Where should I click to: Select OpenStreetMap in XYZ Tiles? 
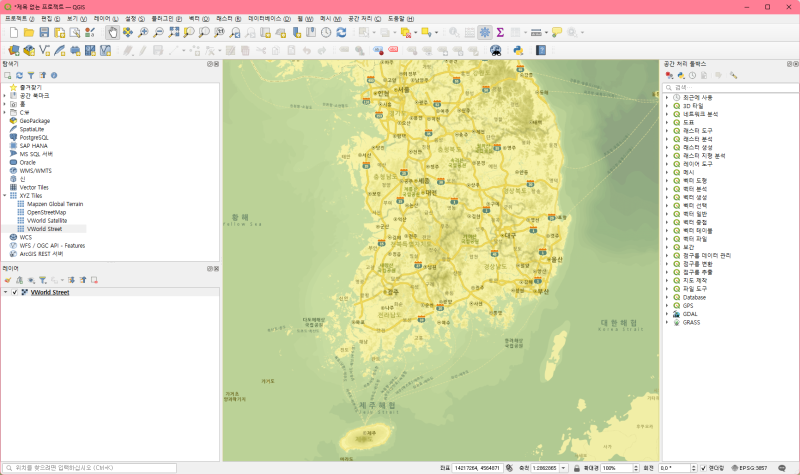point(46,212)
